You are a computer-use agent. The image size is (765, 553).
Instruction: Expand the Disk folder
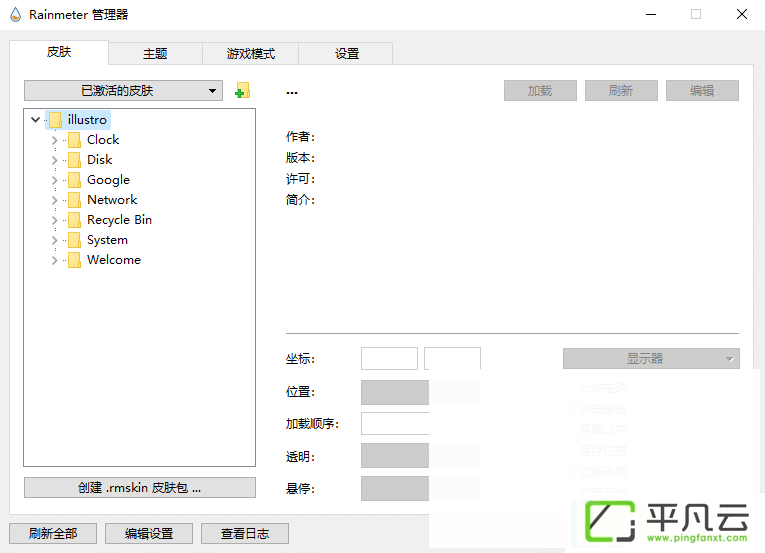coord(54,160)
